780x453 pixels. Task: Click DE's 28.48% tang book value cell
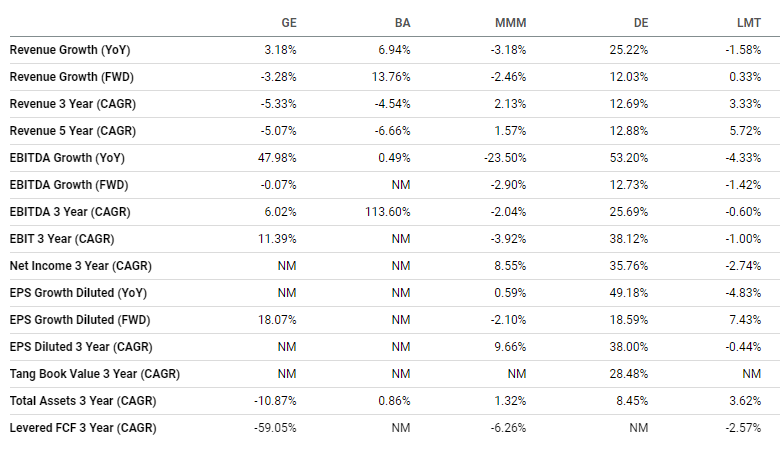coord(629,374)
